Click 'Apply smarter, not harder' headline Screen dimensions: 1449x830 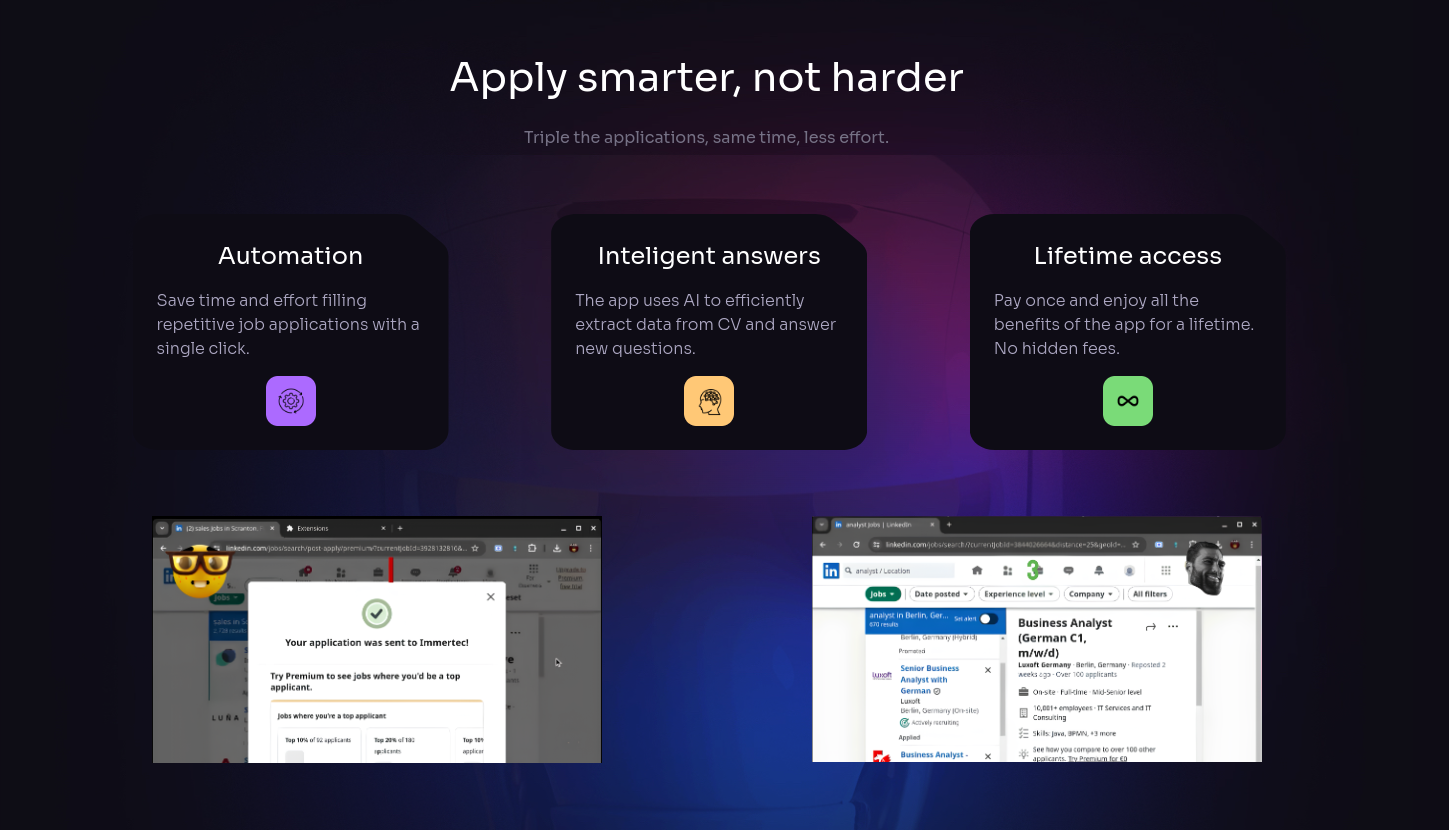tap(706, 78)
